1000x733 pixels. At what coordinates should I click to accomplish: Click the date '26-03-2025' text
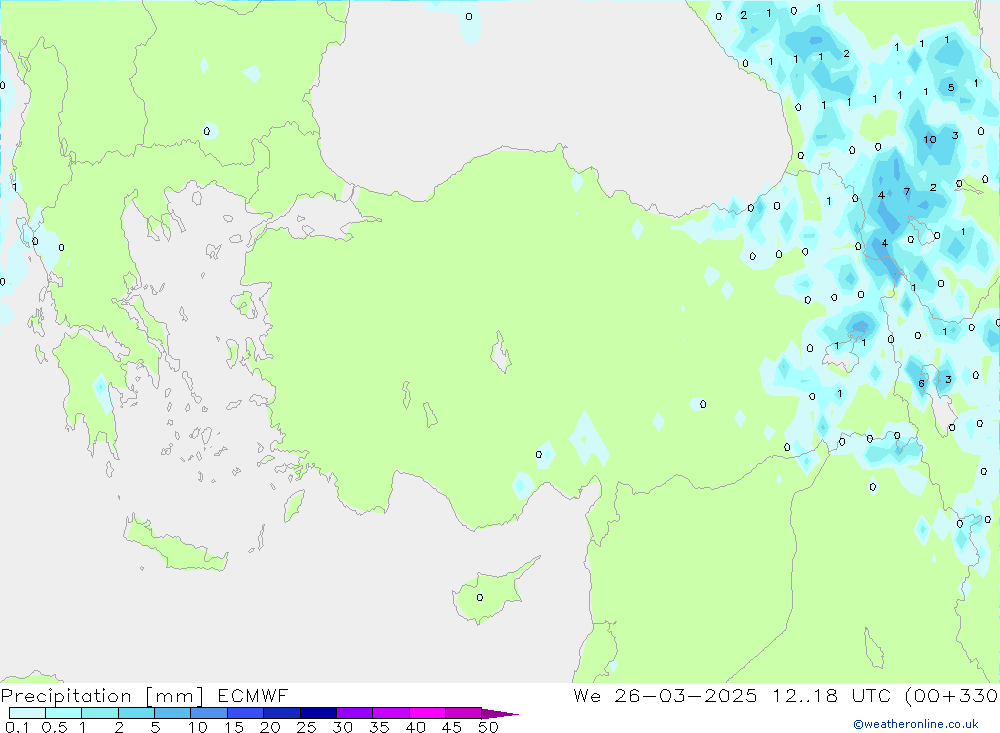click(686, 695)
